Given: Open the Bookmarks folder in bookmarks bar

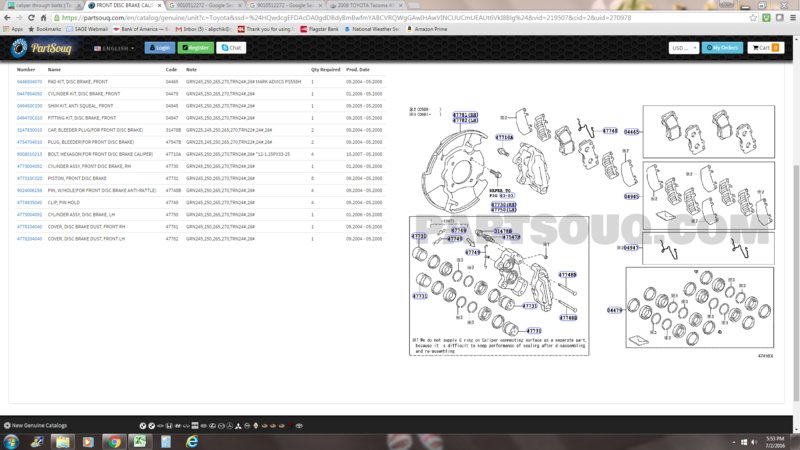Looking at the screenshot, I should click(x=44, y=29).
